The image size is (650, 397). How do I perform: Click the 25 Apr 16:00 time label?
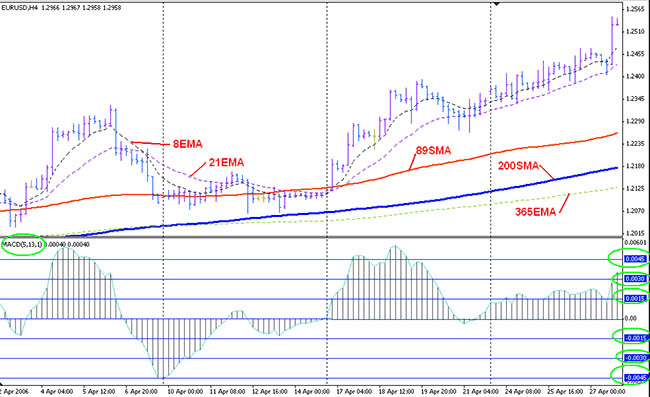click(565, 391)
